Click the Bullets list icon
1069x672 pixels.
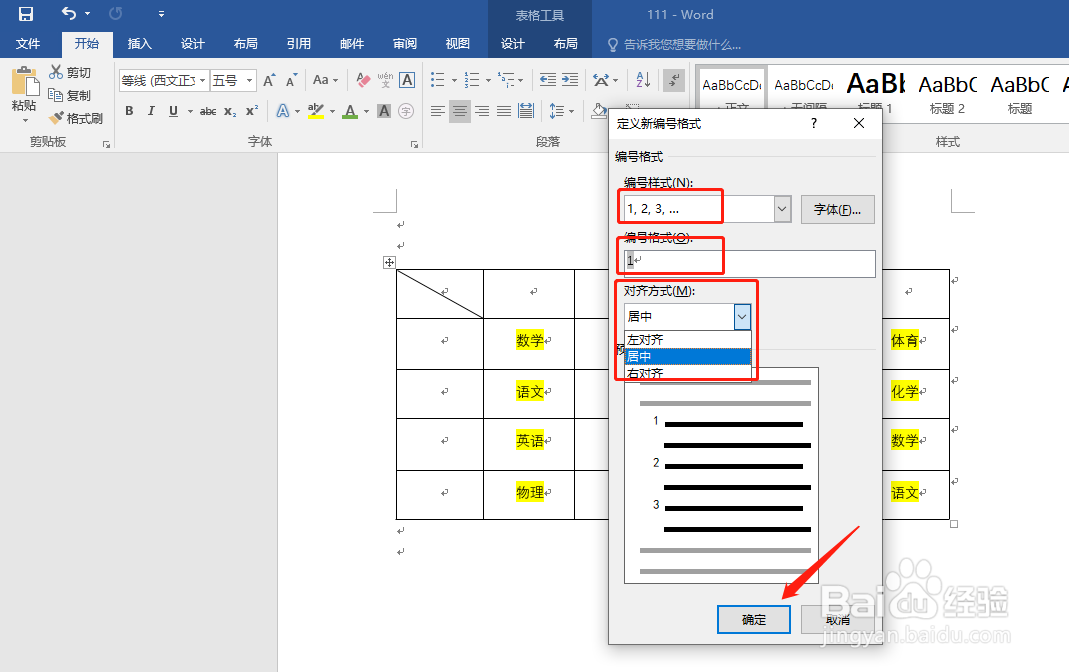(x=438, y=80)
